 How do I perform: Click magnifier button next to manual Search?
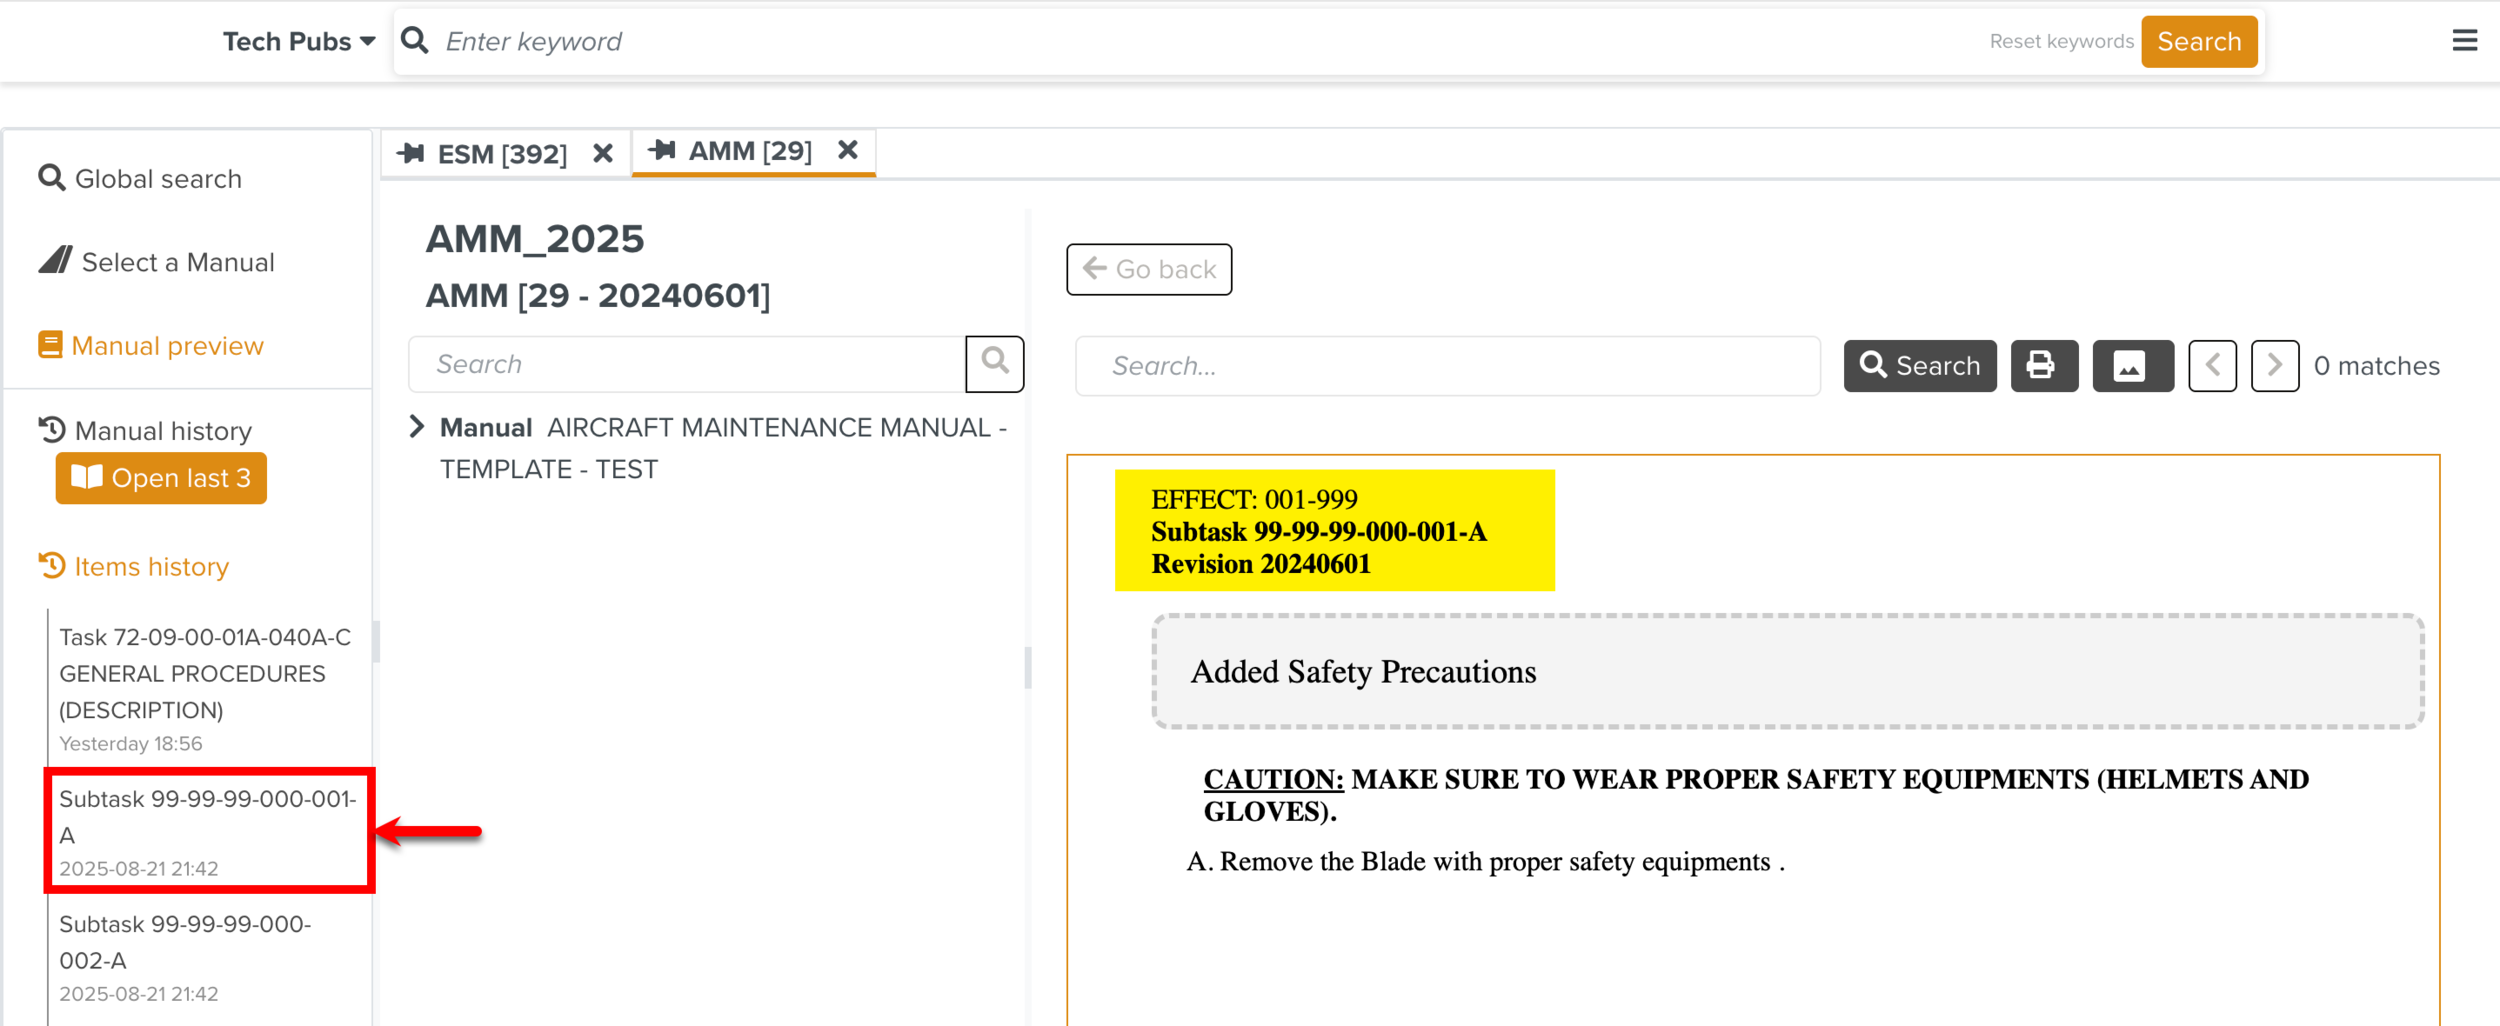[995, 364]
